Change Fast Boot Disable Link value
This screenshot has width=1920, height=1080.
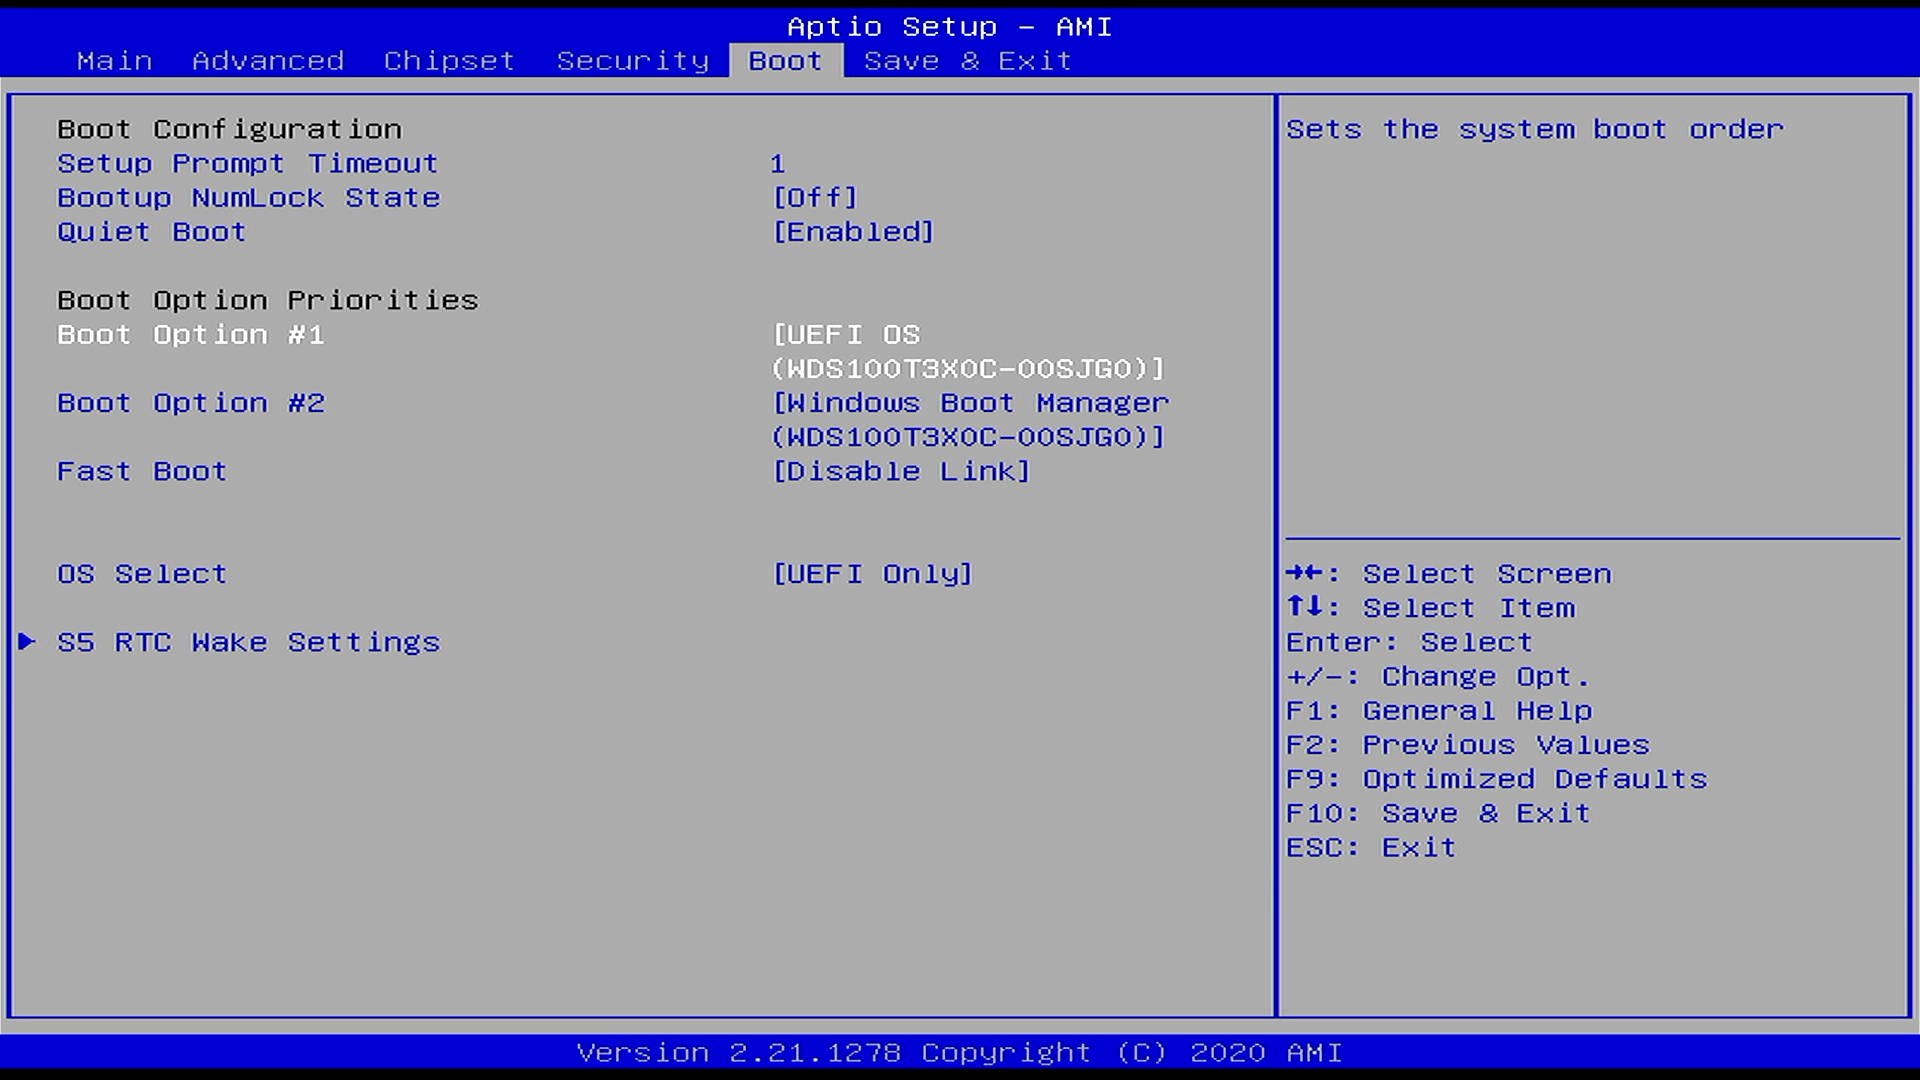pos(900,471)
